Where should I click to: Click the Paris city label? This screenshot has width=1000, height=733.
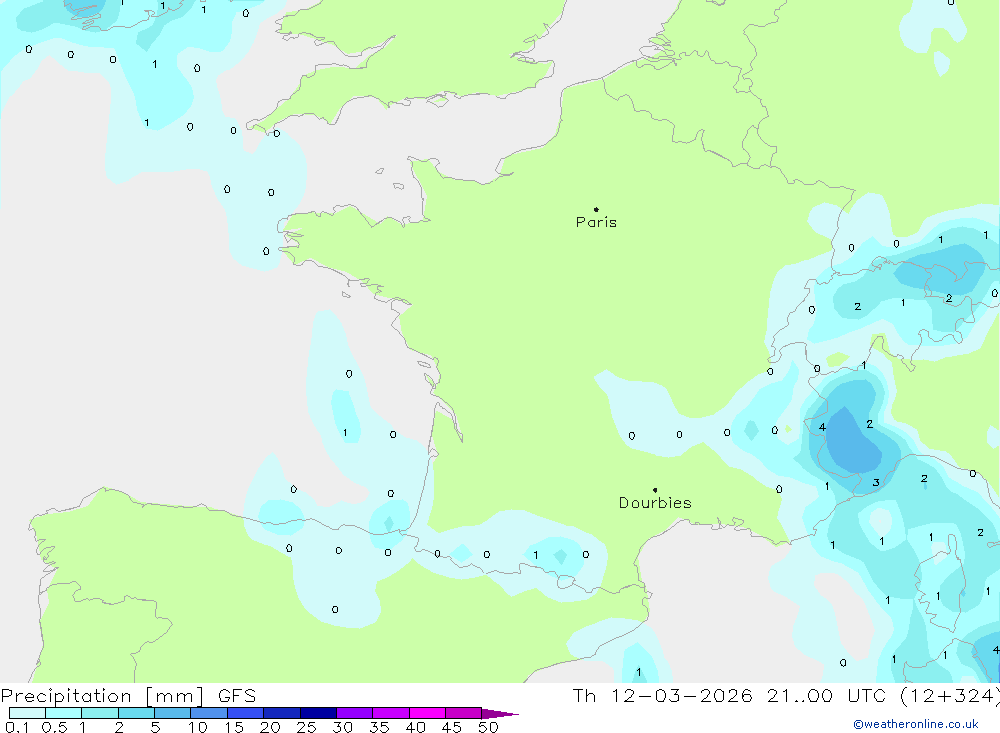(596, 222)
